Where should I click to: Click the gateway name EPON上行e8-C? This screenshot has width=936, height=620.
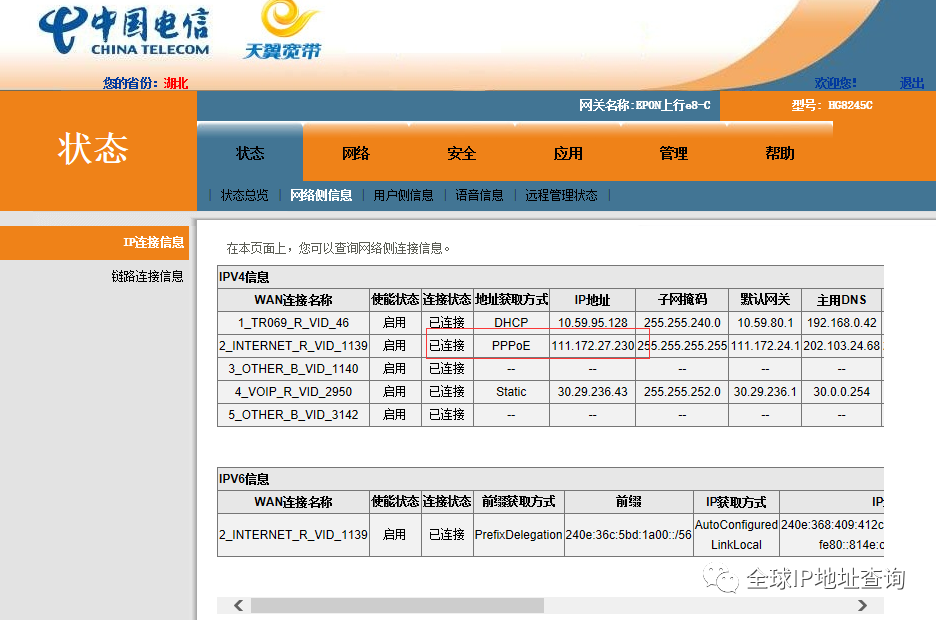tap(673, 105)
